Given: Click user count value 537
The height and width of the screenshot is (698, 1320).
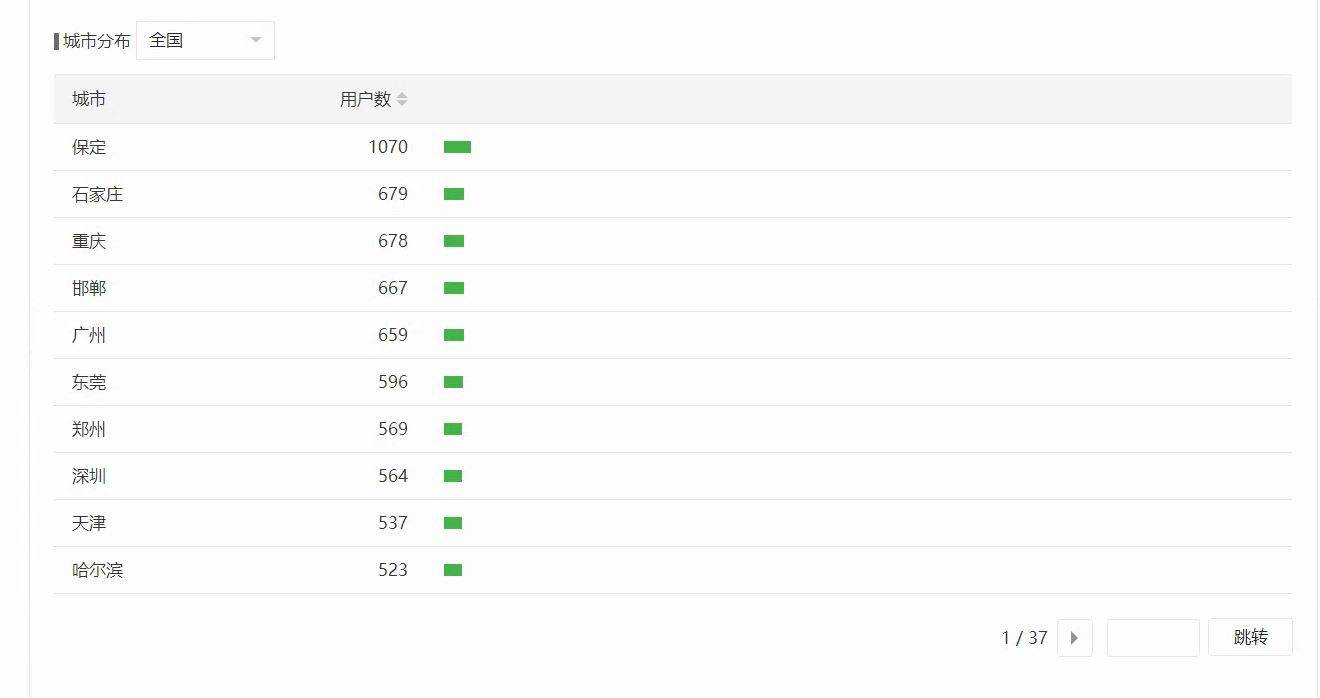Looking at the screenshot, I should tap(393, 523).
